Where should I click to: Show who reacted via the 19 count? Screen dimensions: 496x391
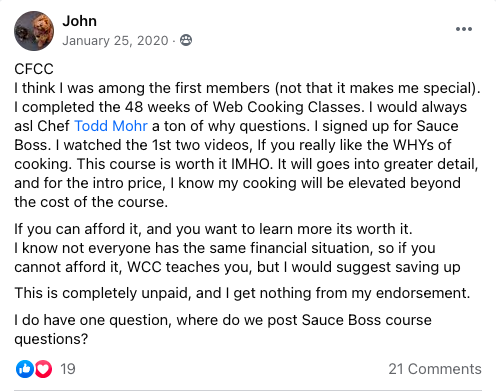(68, 369)
